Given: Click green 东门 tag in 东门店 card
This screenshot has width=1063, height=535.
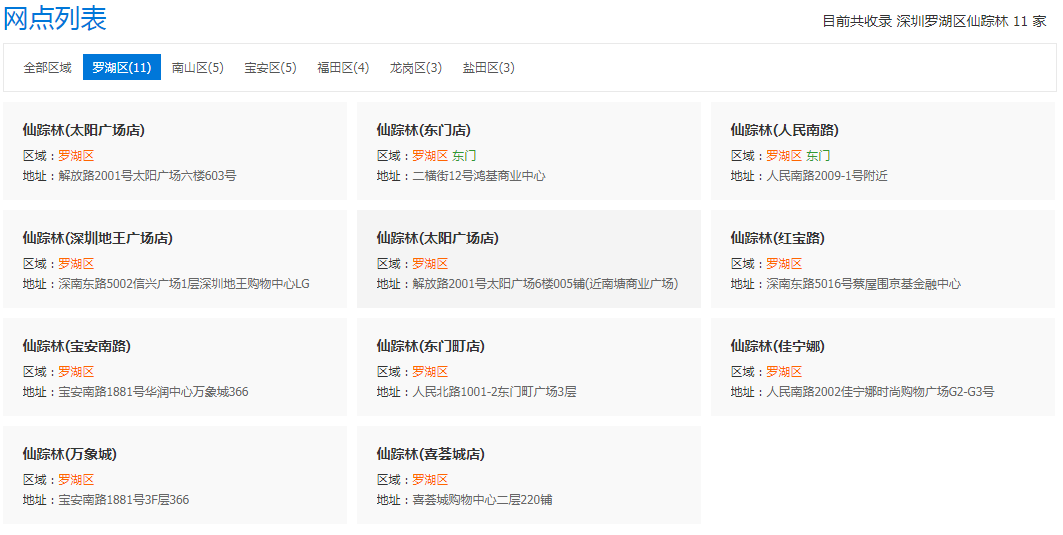Looking at the screenshot, I should (x=464, y=156).
